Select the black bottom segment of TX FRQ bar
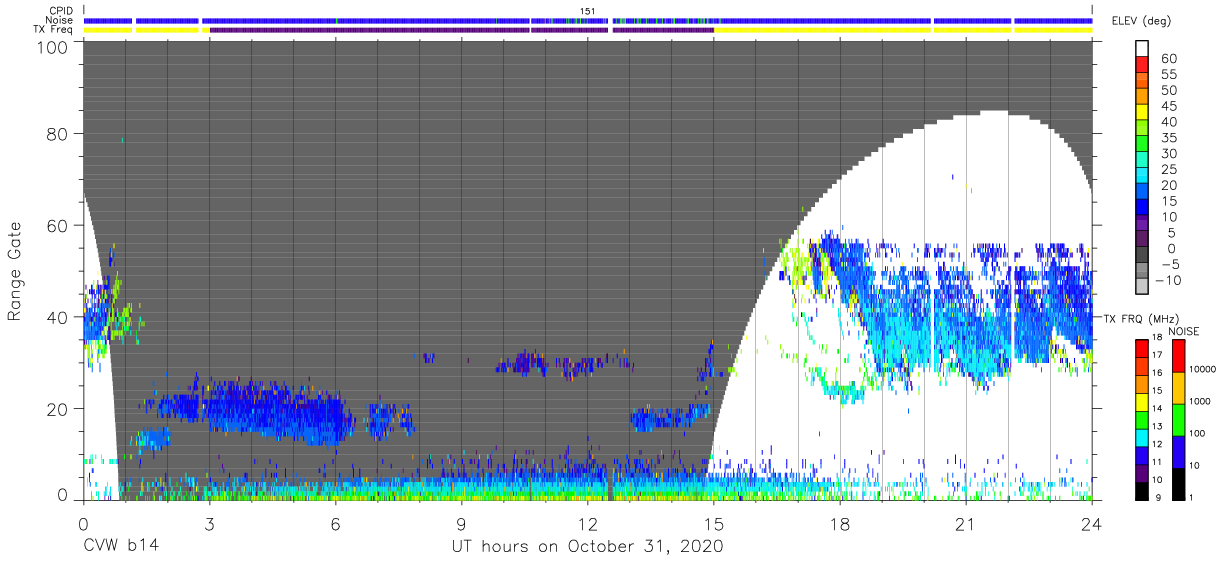Image resolution: width=1228 pixels, height=567 pixels. [1142, 491]
